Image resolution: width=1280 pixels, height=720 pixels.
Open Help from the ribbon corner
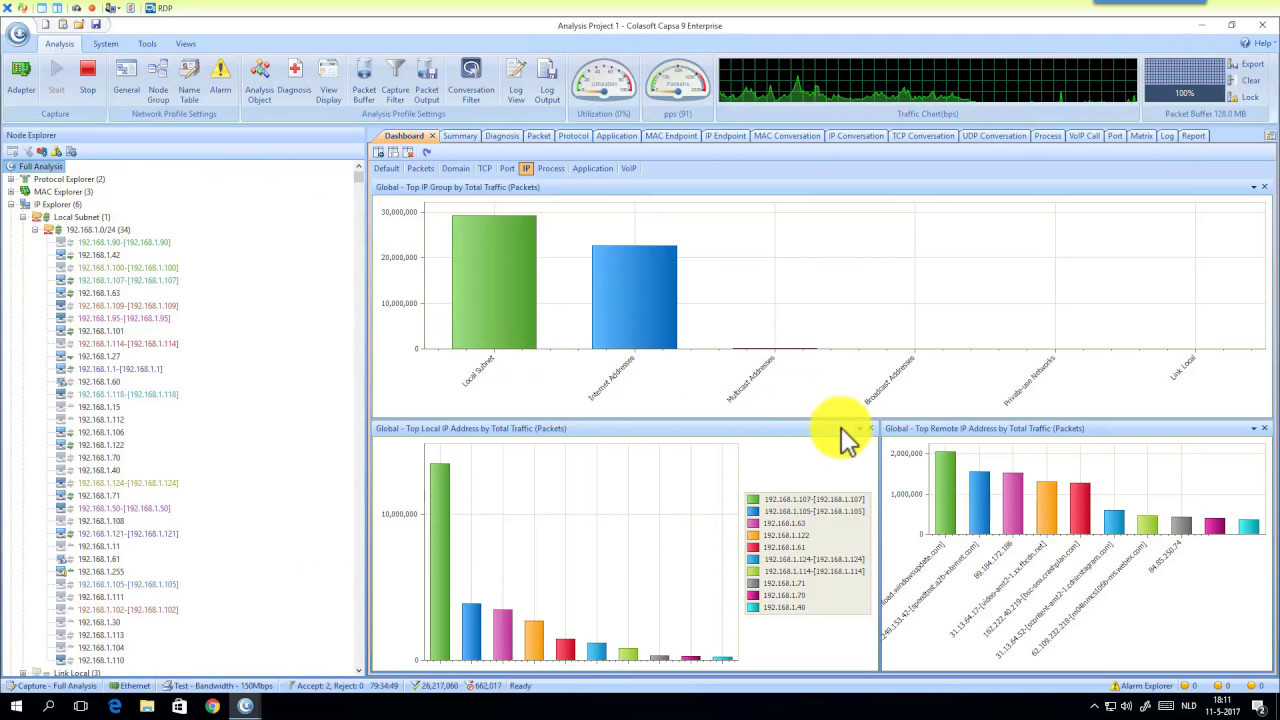tap(1256, 43)
